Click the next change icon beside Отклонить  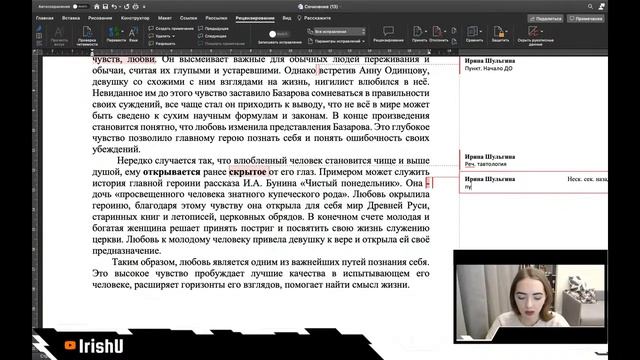454,41
